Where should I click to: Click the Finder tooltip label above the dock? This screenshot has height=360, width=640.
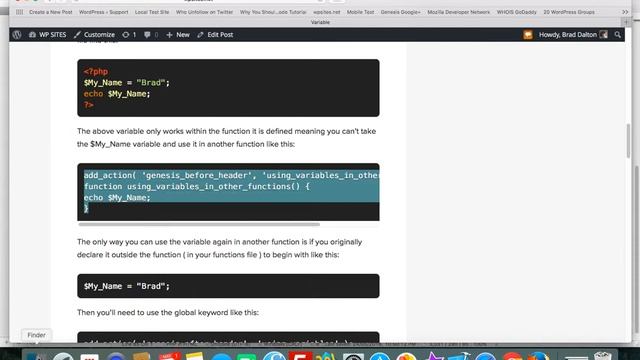[x=36, y=335]
